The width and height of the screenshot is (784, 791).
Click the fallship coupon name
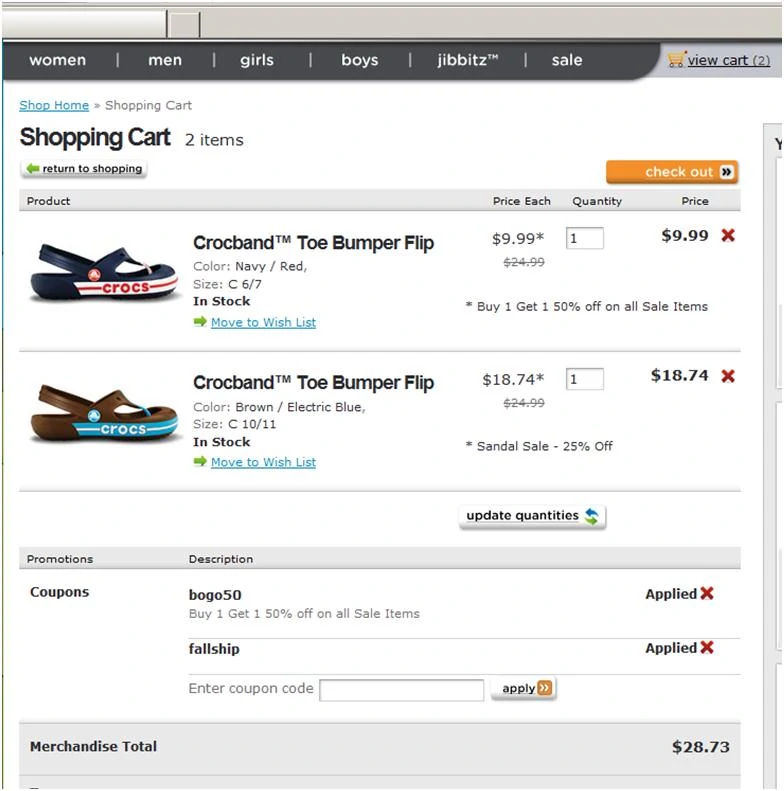point(214,649)
